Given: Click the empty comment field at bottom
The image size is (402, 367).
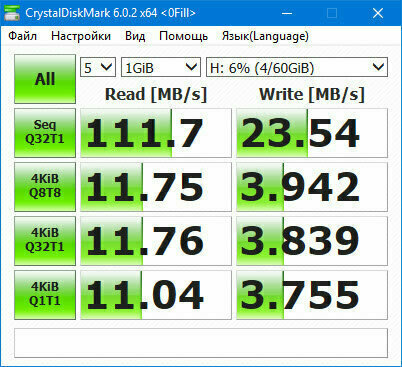Looking at the screenshot, I should tap(201, 343).
